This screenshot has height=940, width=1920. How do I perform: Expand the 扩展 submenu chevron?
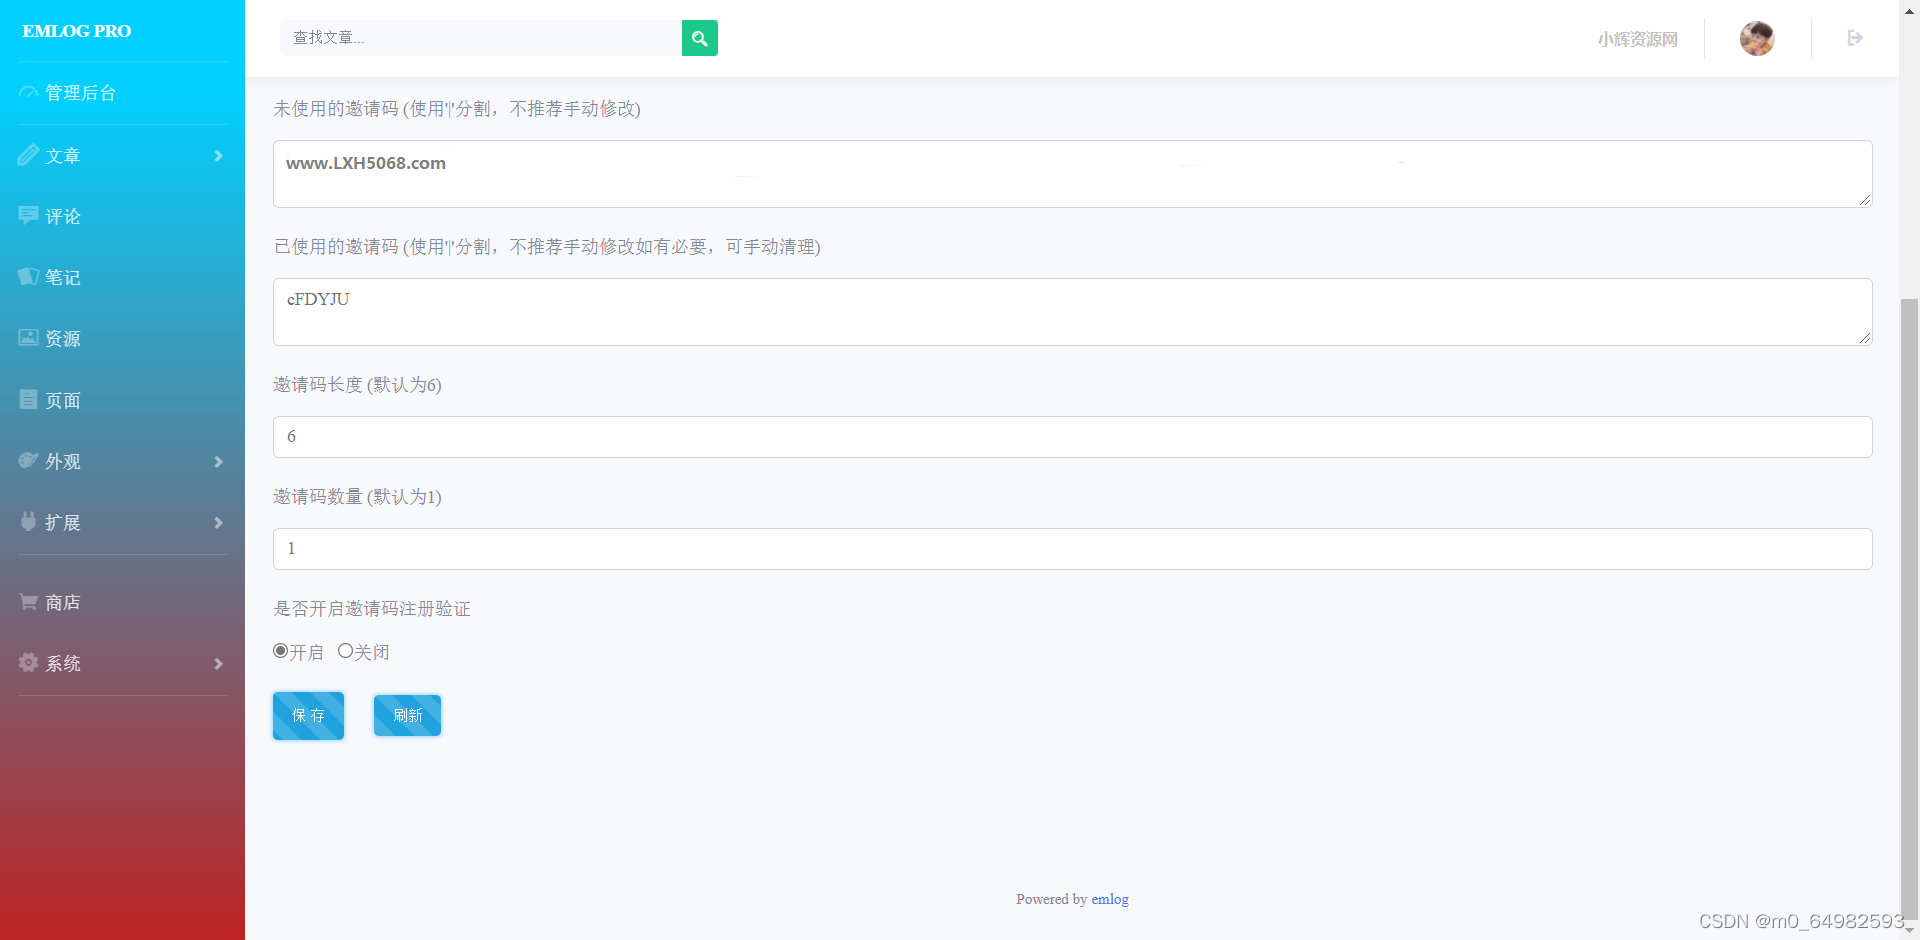point(218,523)
